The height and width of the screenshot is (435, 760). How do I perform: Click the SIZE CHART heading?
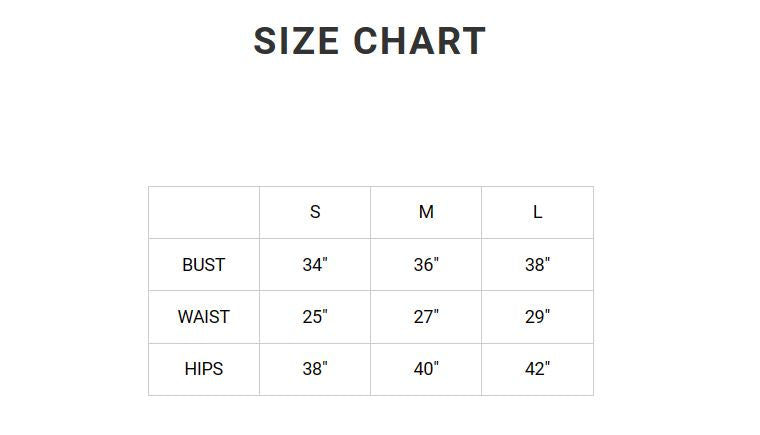coord(370,41)
